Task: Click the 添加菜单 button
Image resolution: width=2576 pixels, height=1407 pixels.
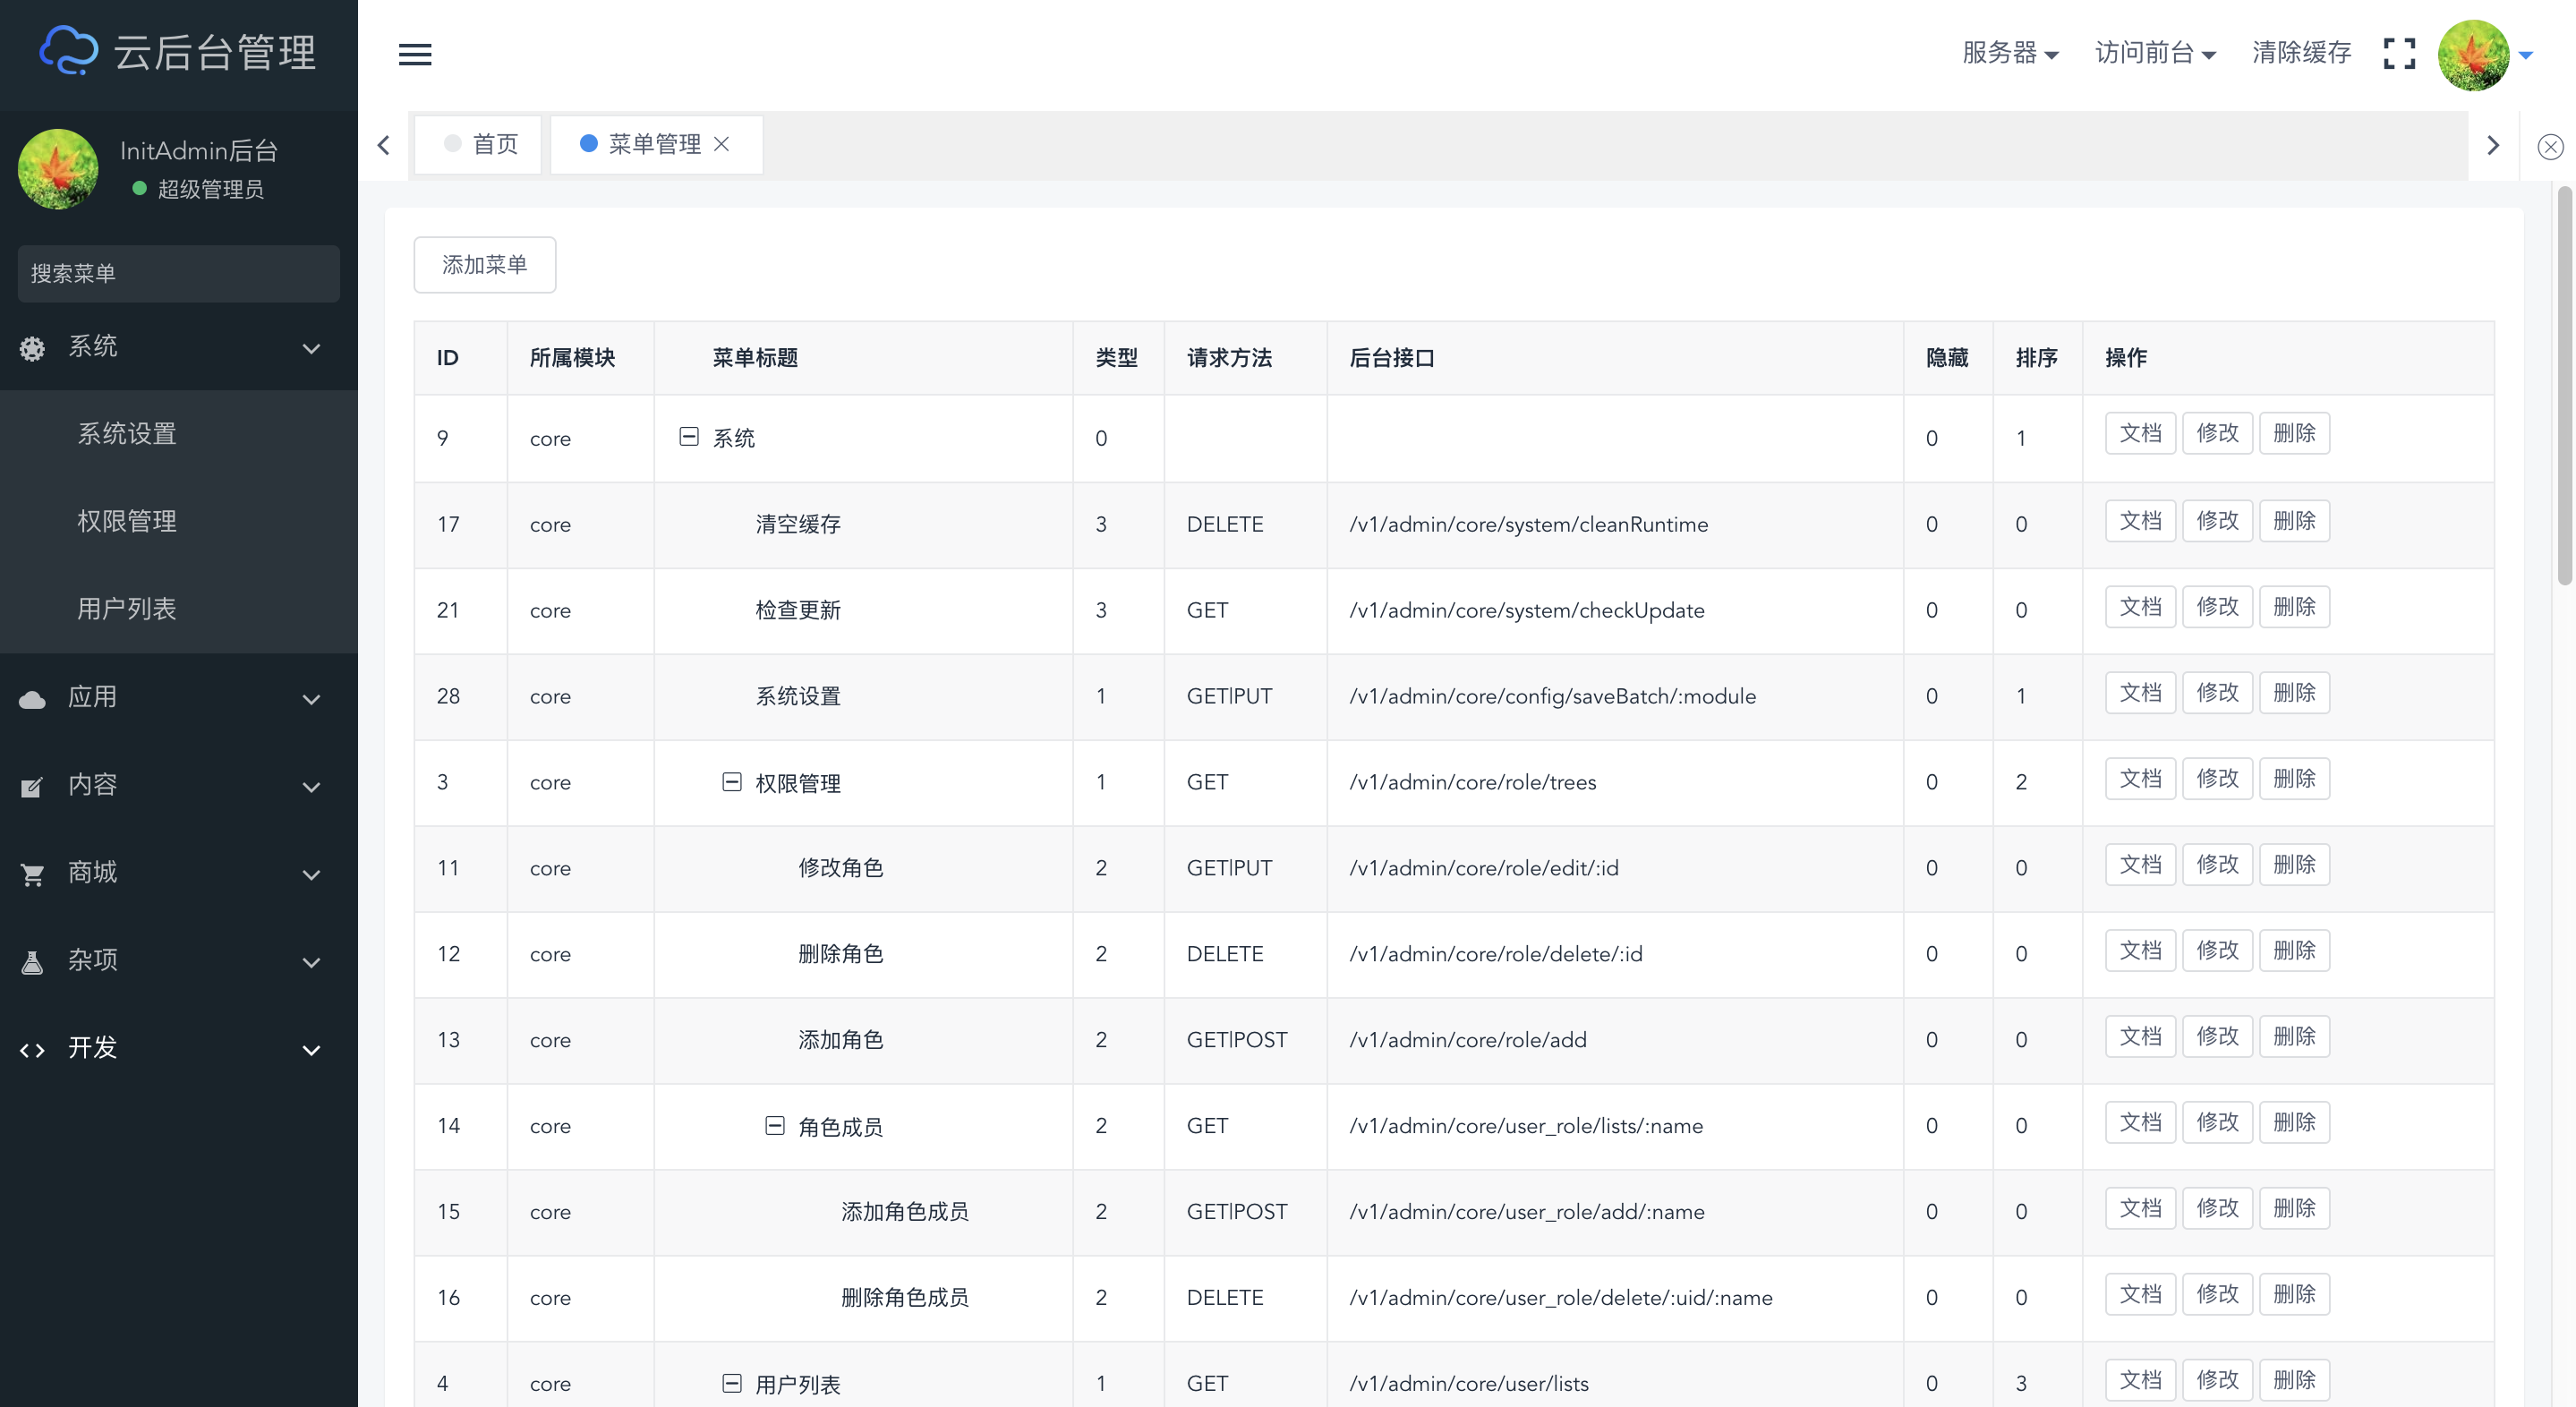Action: coord(484,265)
